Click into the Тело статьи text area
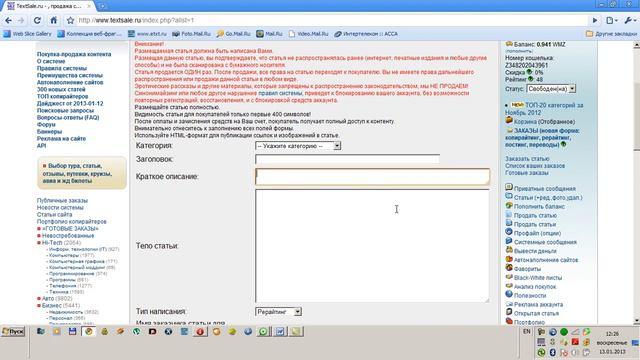This screenshot has width=640, height=360. pos(372,246)
